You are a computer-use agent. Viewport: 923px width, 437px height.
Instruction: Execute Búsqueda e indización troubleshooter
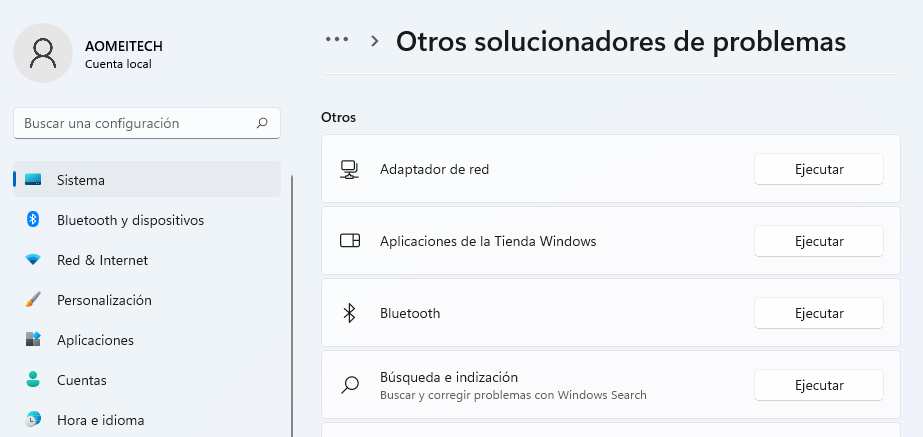[818, 385]
